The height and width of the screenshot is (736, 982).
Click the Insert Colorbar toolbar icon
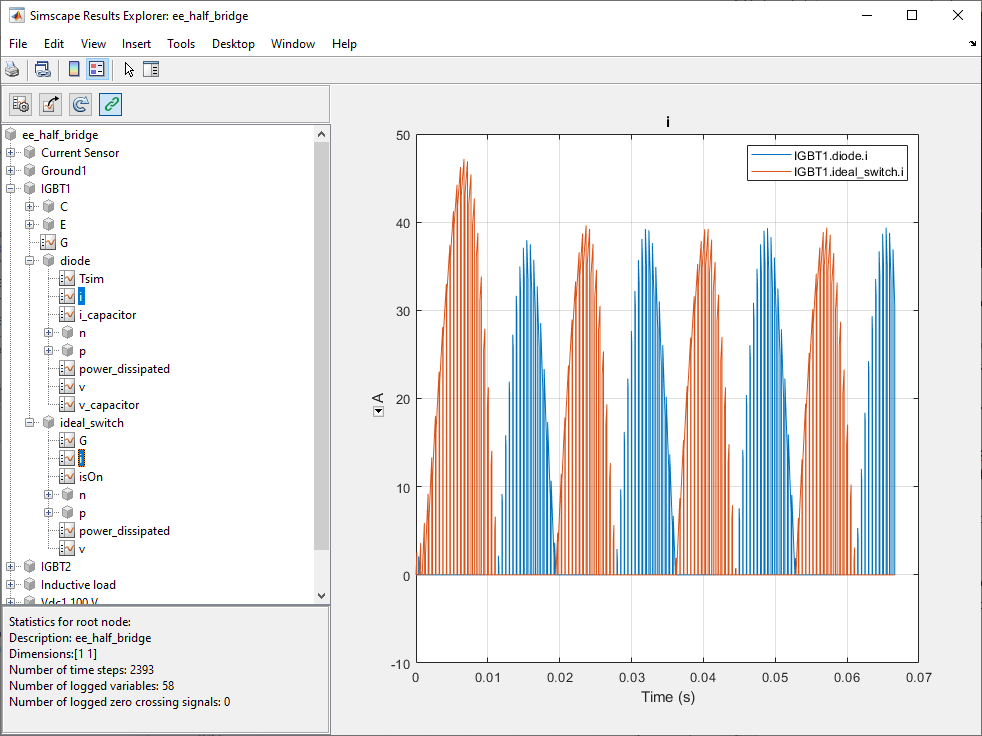(74, 69)
